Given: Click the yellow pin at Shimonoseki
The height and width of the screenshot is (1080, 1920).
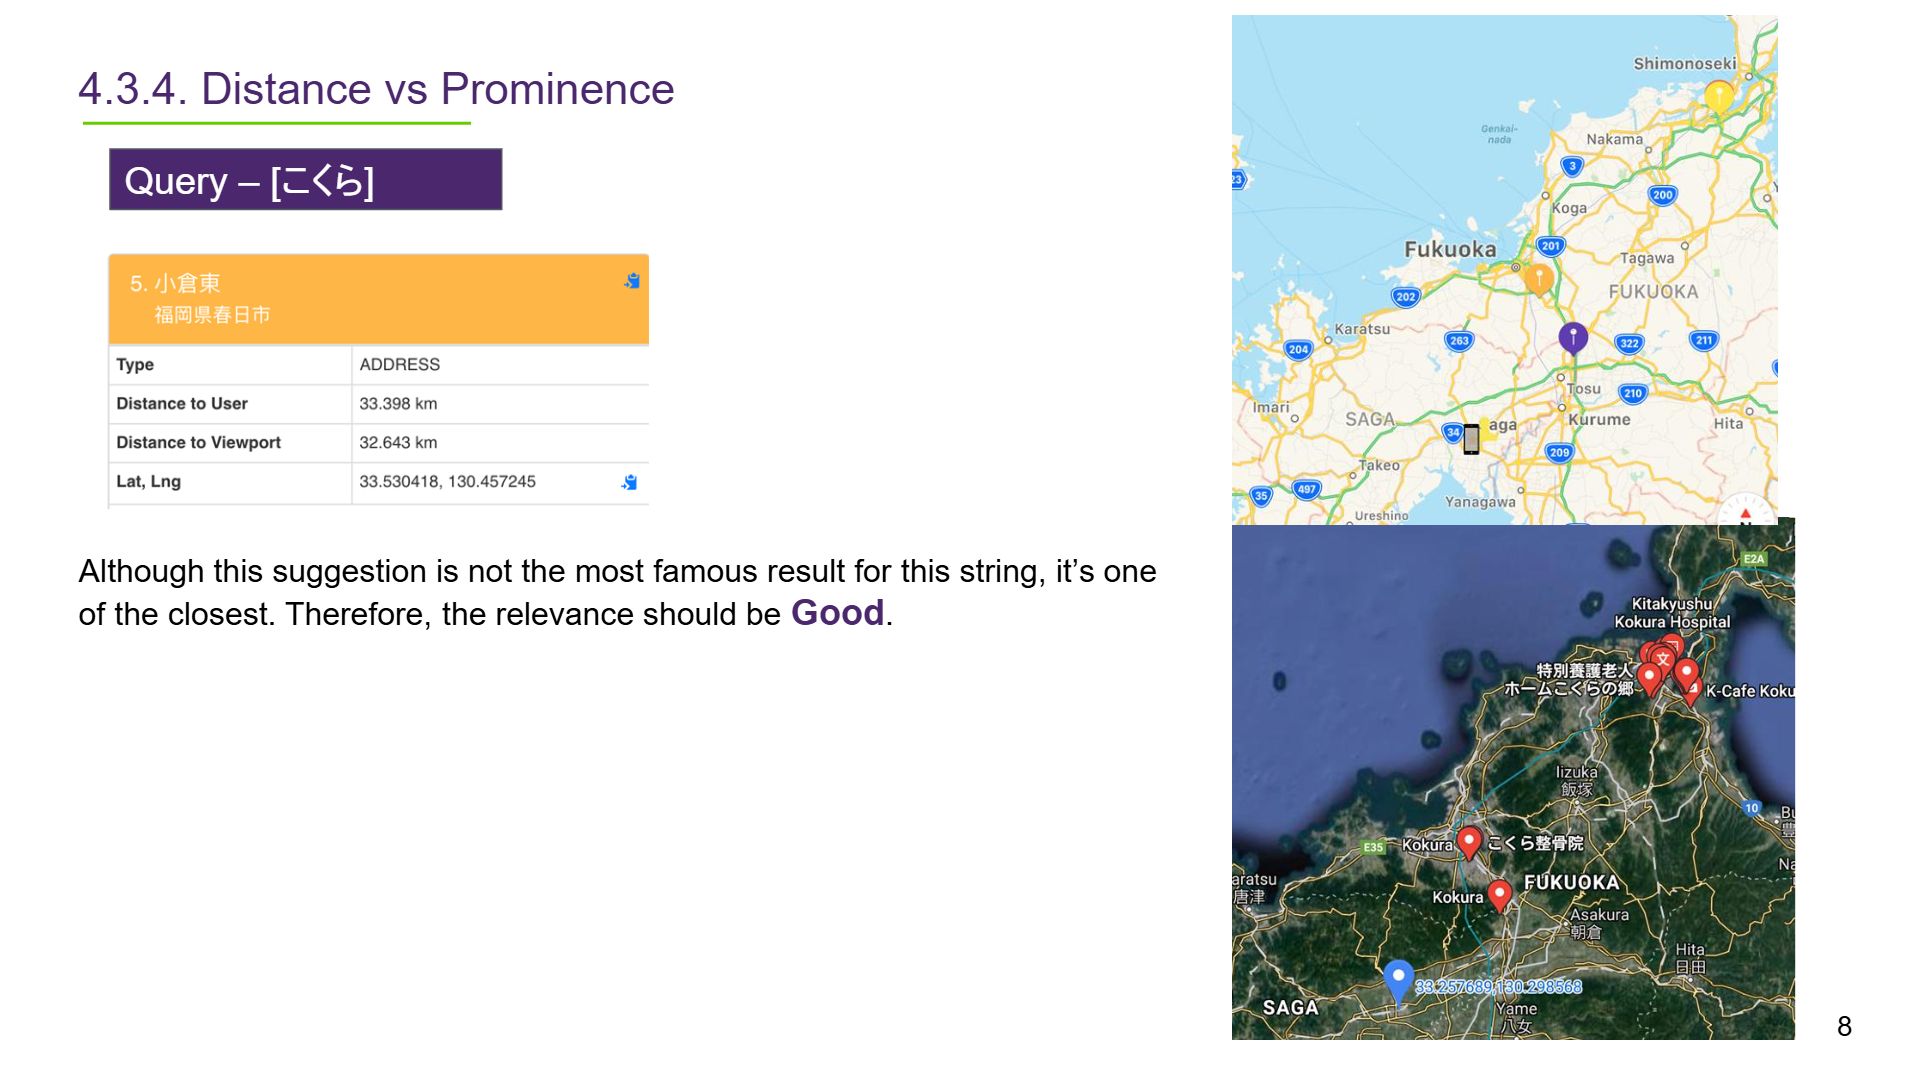Looking at the screenshot, I should pos(1719,97).
